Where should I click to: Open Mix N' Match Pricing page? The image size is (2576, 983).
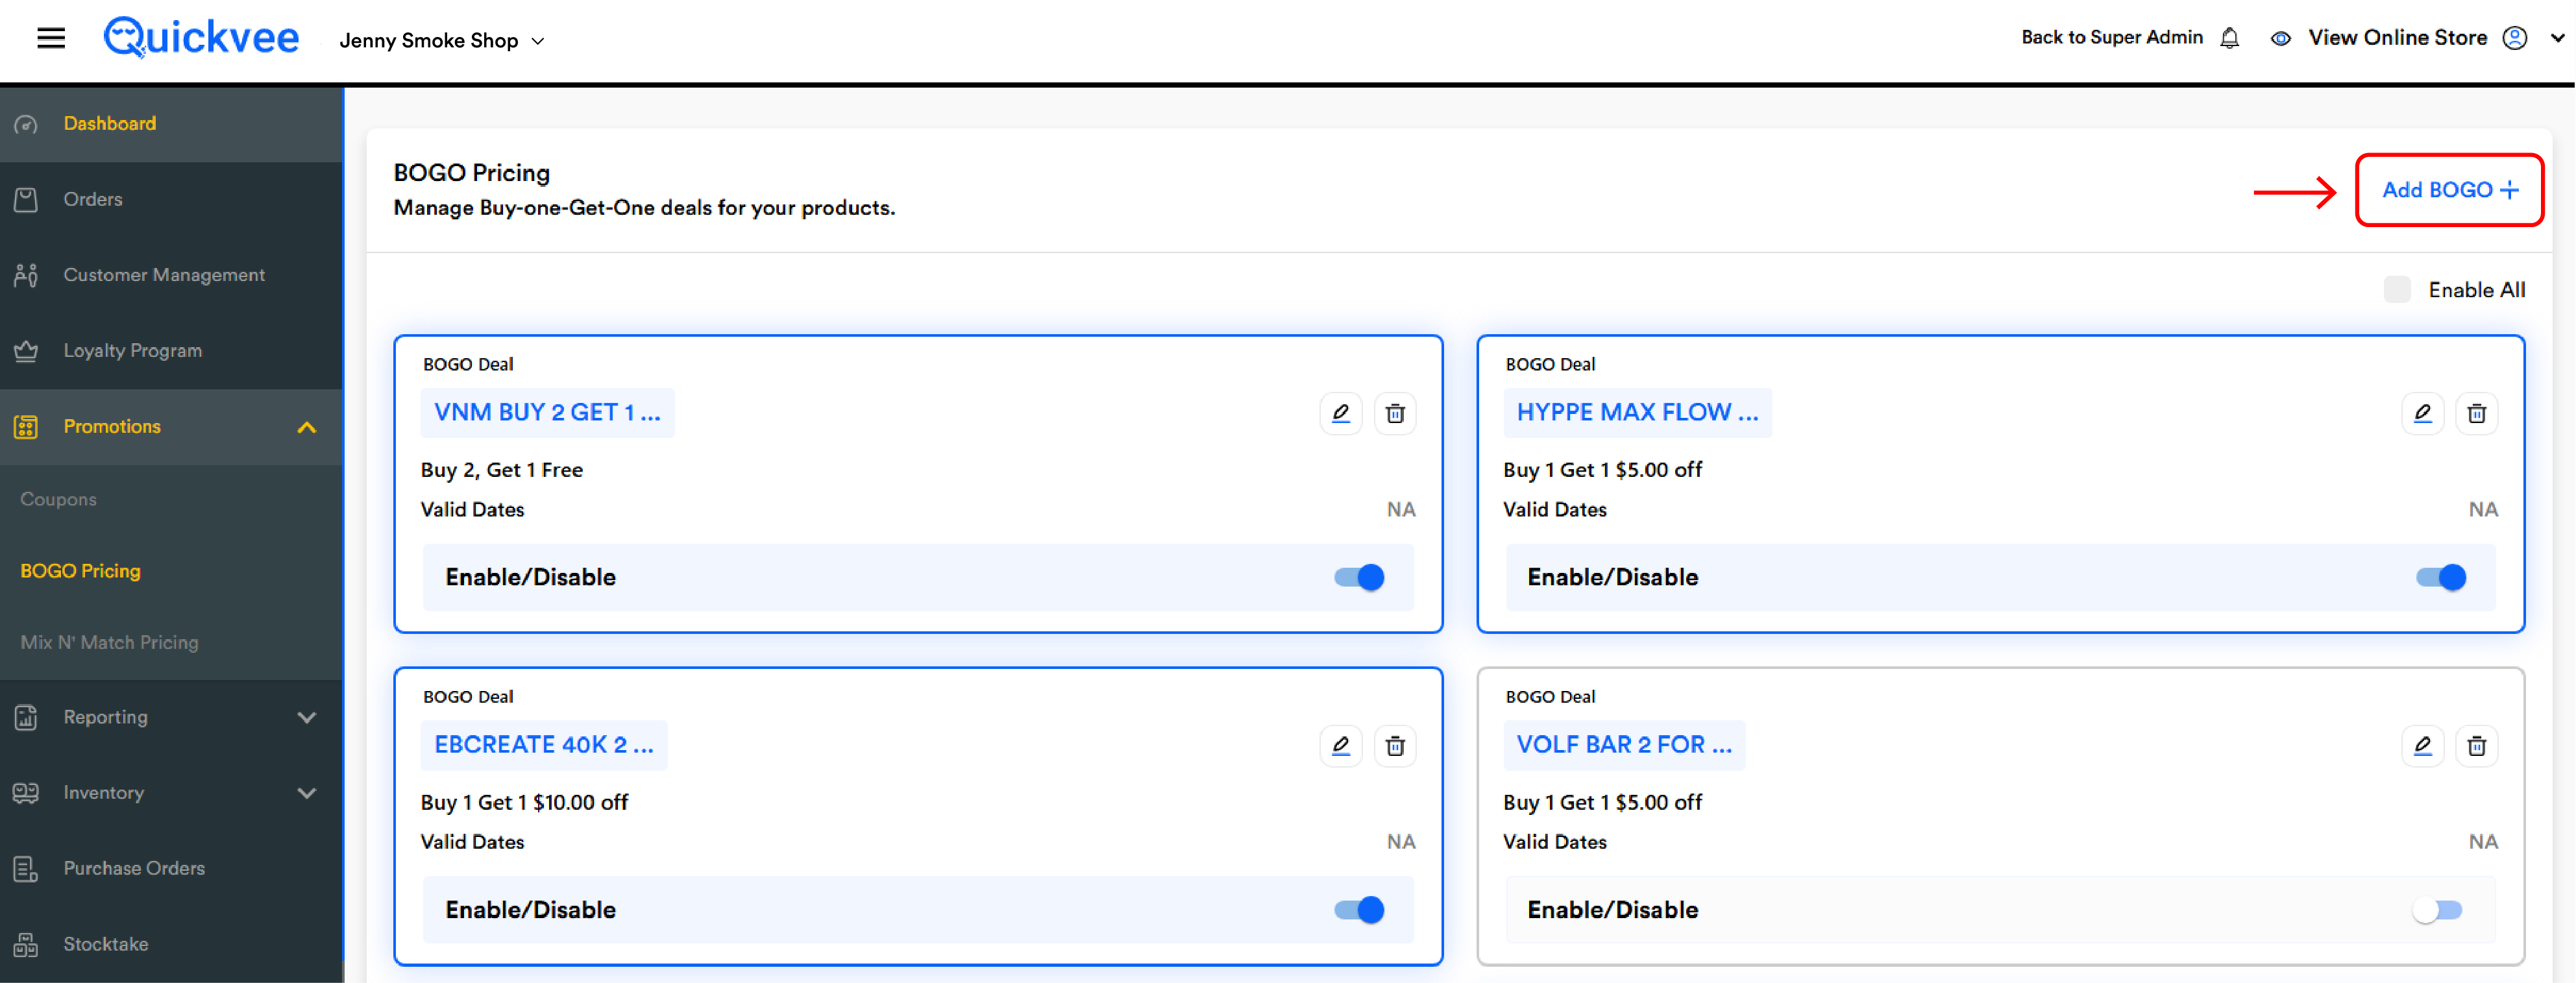[x=109, y=643]
